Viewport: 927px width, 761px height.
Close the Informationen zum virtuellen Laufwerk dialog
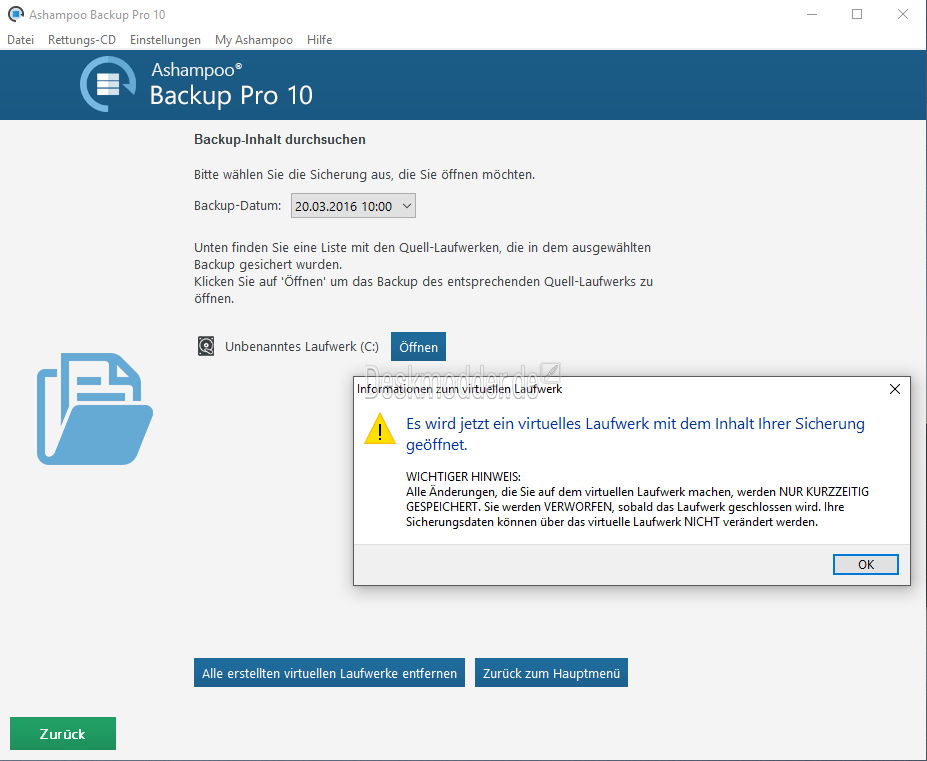[895, 389]
